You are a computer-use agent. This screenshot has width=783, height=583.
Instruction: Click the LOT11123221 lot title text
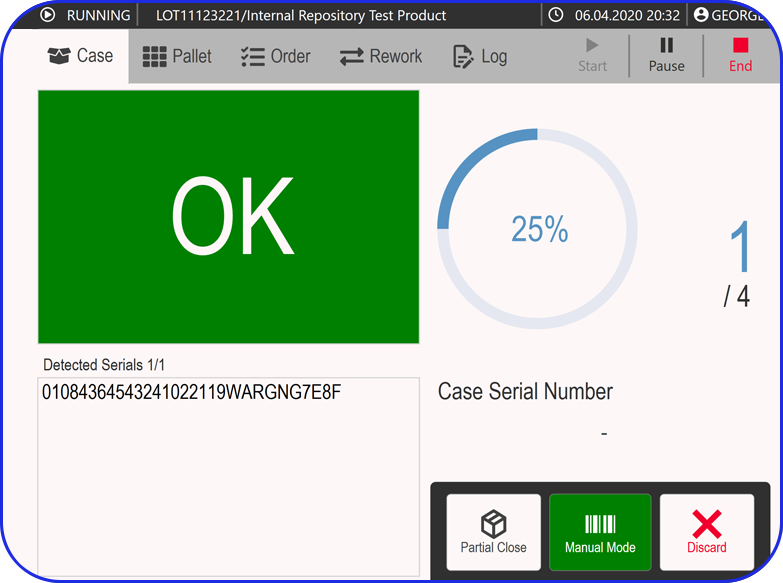(301, 15)
